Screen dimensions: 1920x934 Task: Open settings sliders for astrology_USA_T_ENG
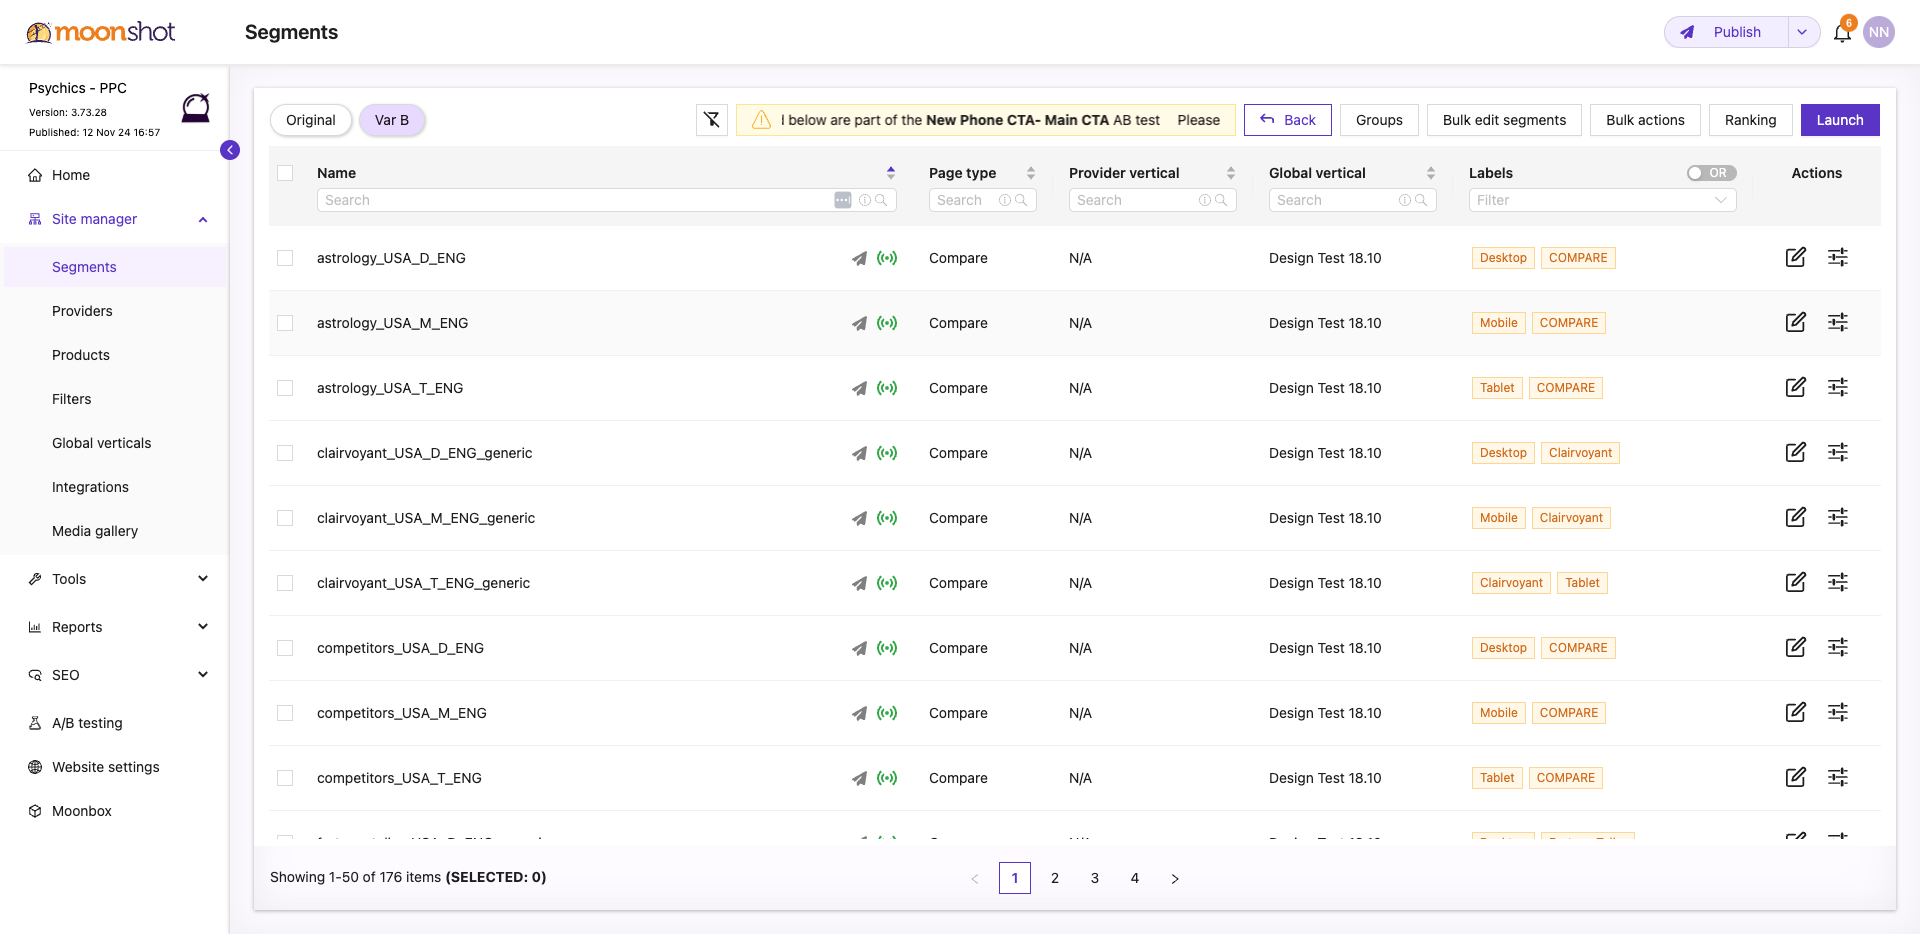click(x=1838, y=387)
